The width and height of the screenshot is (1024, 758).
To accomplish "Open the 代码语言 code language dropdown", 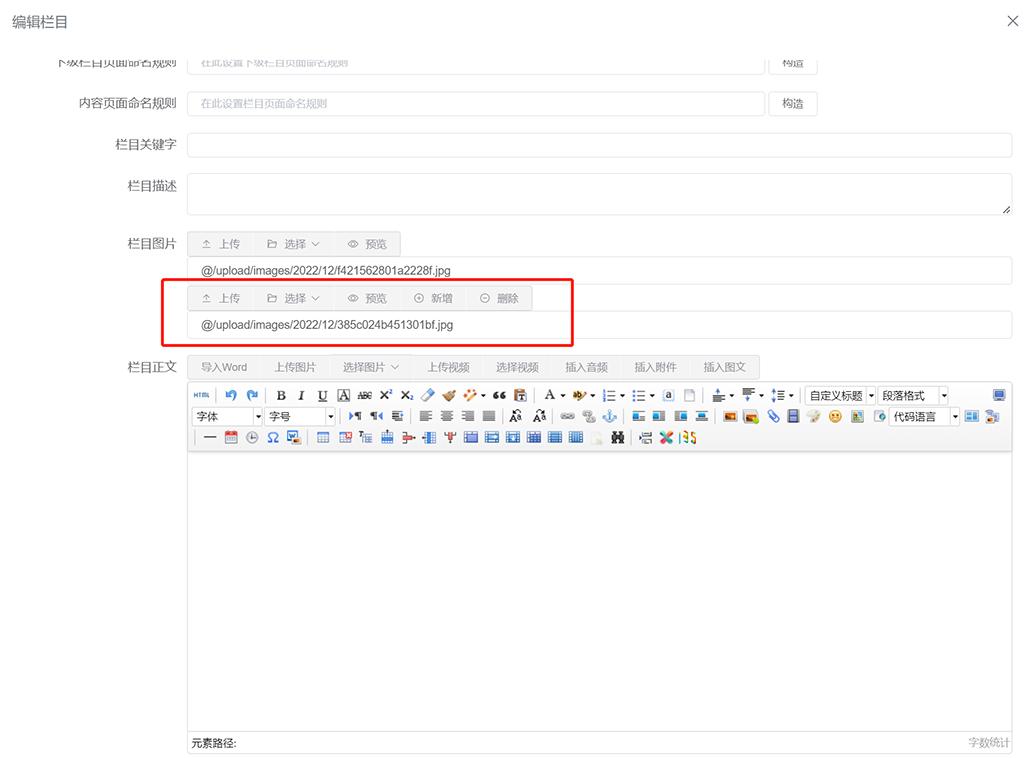I will [924, 416].
